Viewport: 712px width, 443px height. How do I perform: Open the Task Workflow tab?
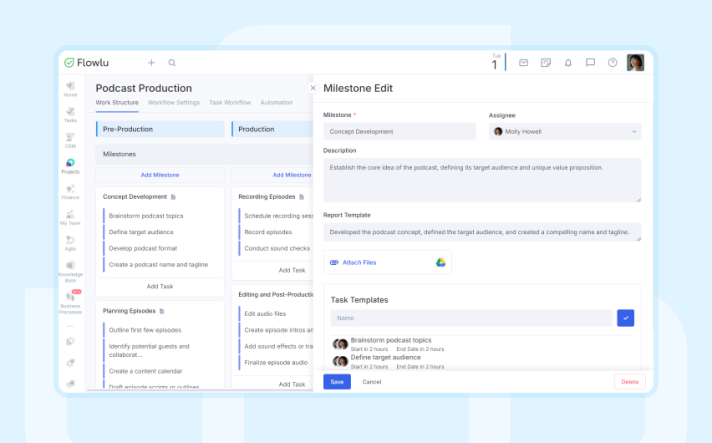click(x=230, y=103)
